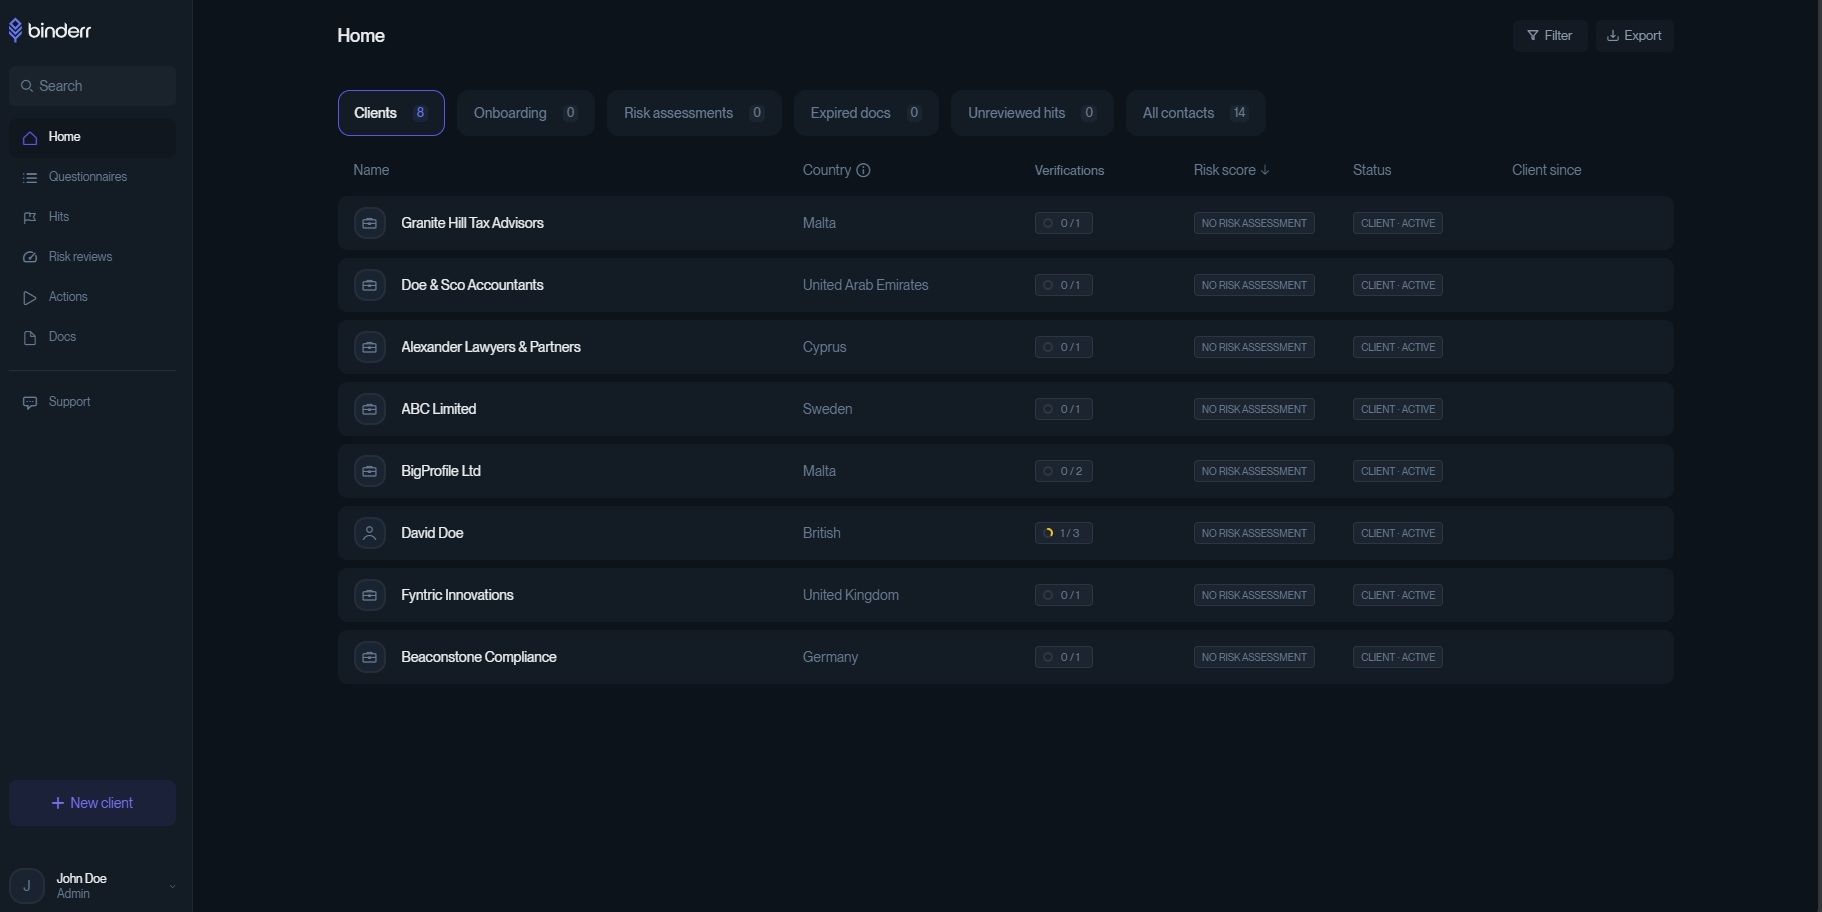Click Granite Hill 0/1 verification badge
The height and width of the screenshot is (912, 1822).
pyautogui.click(x=1063, y=223)
